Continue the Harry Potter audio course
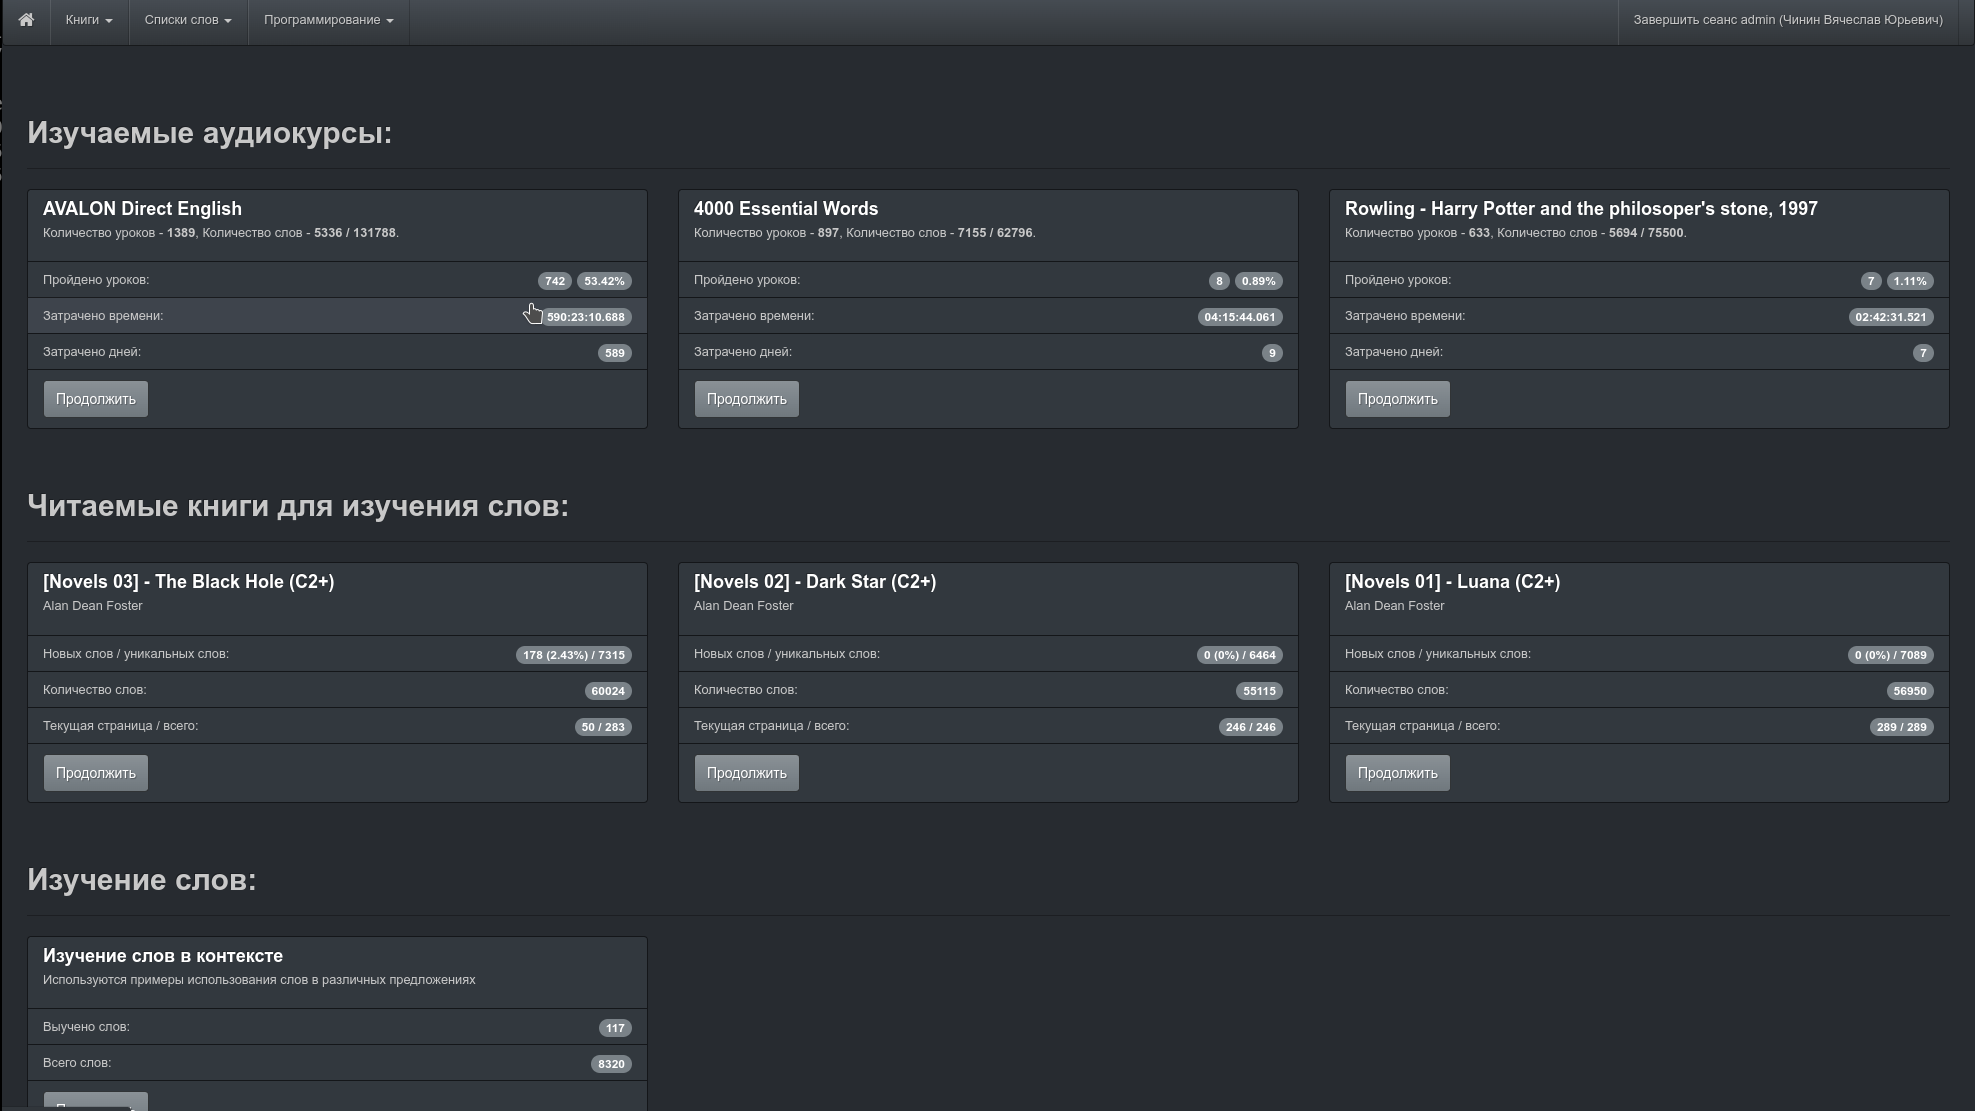 click(x=1397, y=399)
